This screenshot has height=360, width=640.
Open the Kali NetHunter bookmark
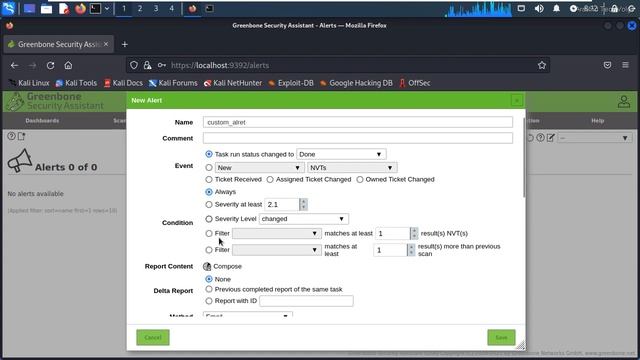pyautogui.click(x=233, y=83)
